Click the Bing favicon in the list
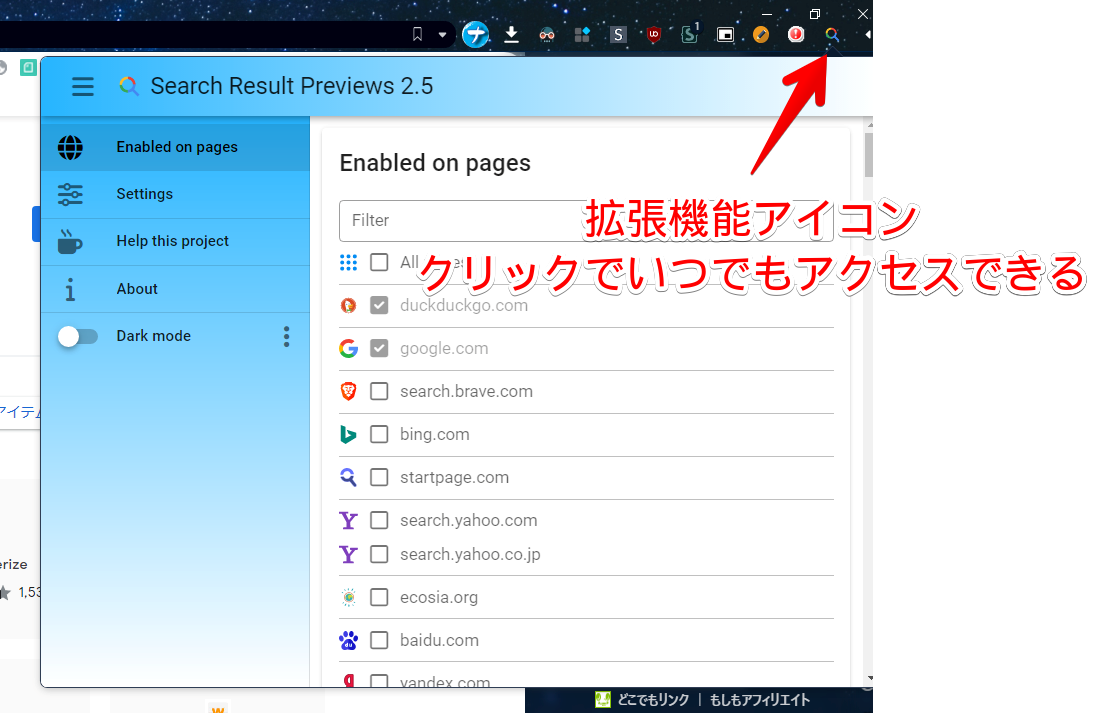This screenshot has width=1093, height=713. [349, 434]
